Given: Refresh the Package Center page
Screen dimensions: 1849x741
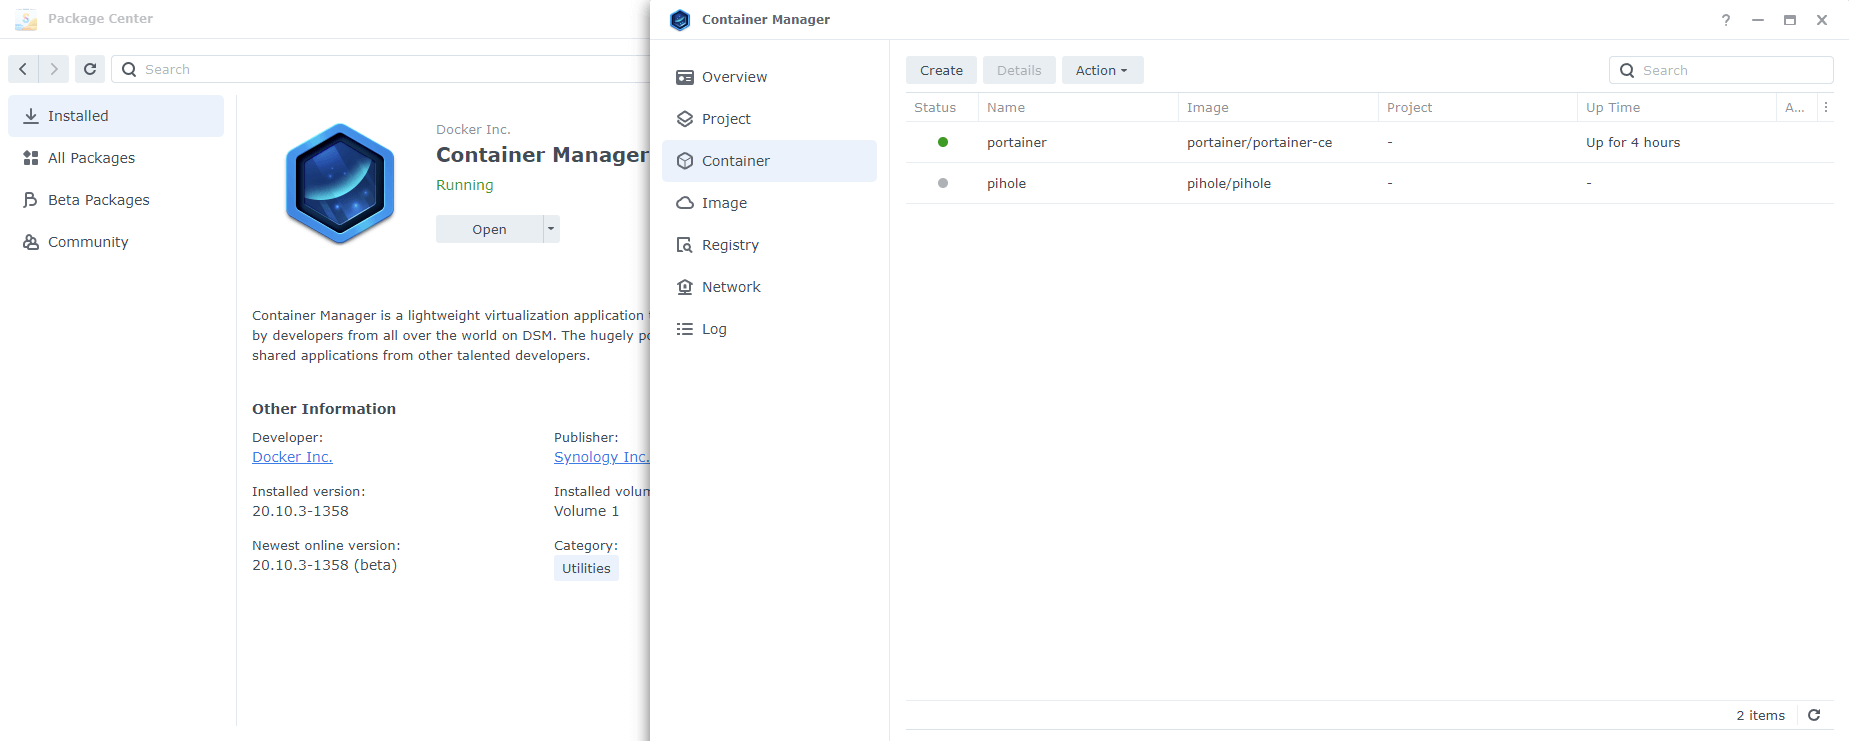Looking at the screenshot, I should coord(90,69).
